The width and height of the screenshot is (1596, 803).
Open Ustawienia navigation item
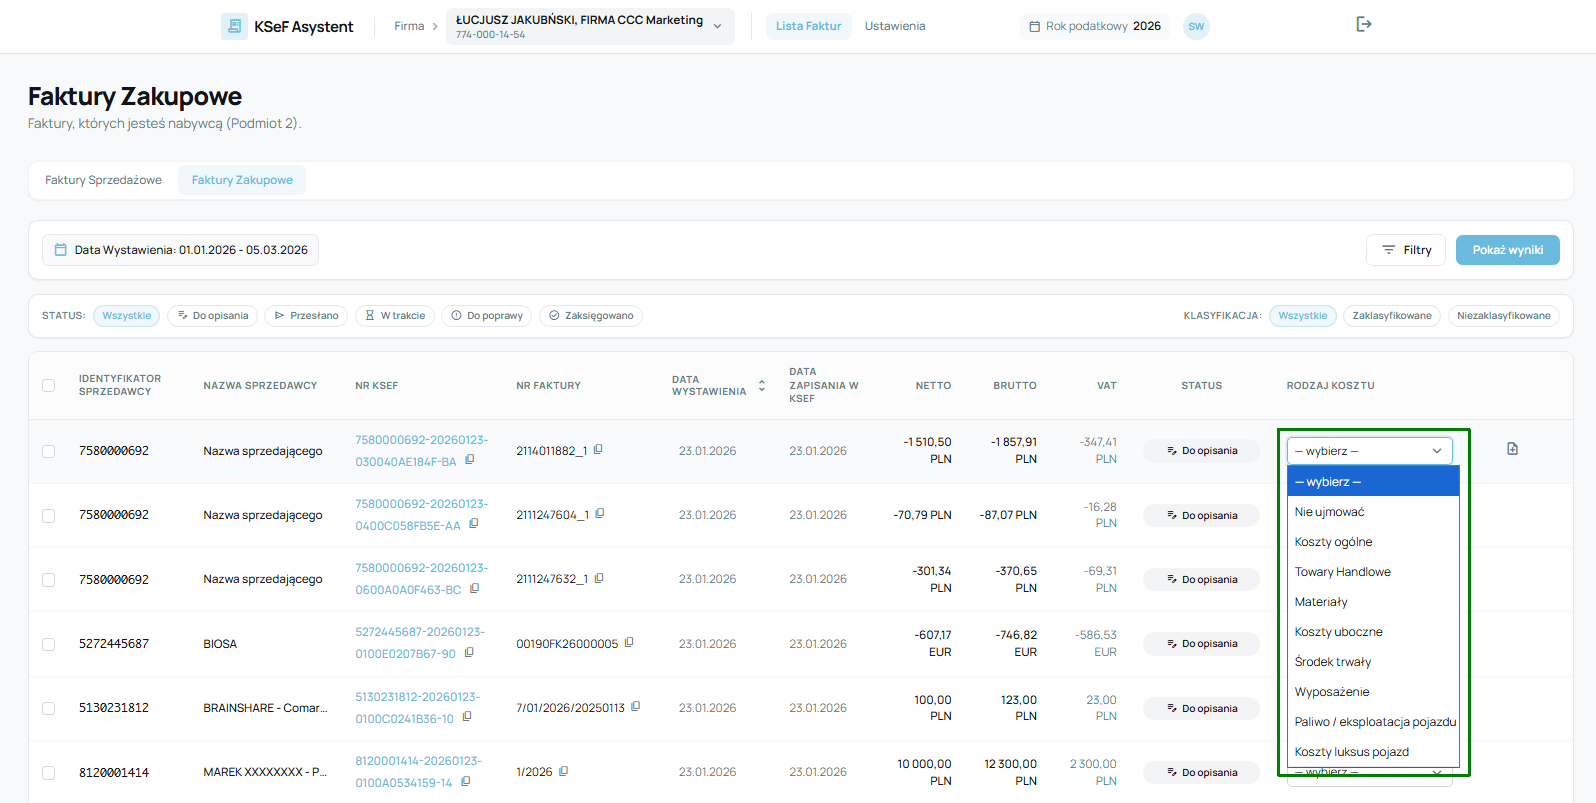pos(895,26)
